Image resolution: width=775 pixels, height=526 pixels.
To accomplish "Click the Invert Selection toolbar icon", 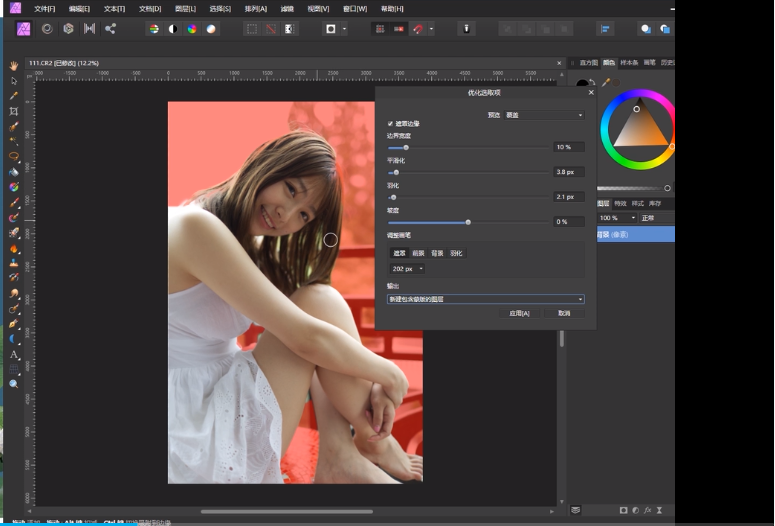I will (290, 29).
